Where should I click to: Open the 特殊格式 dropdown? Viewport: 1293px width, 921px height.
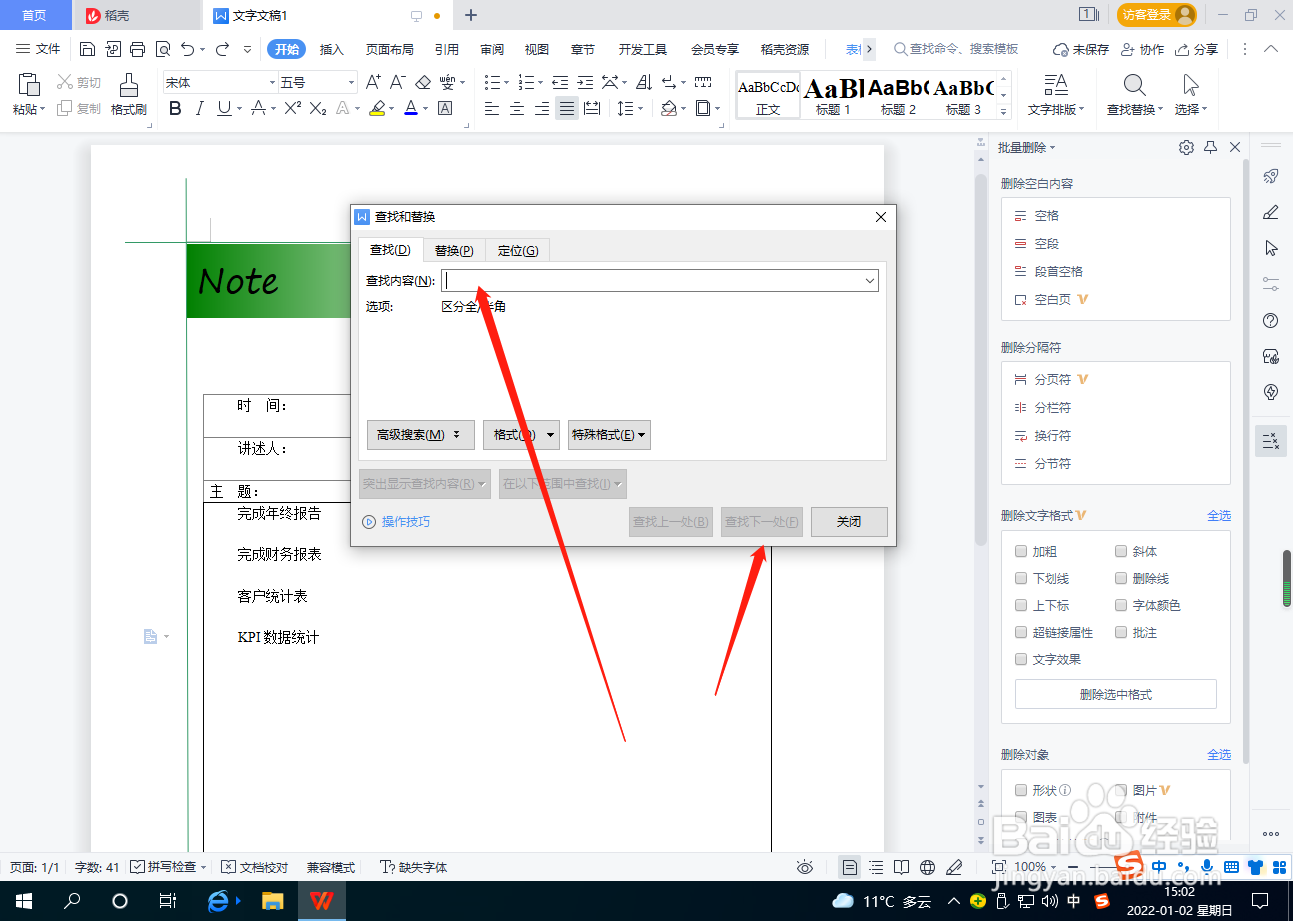(x=609, y=434)
